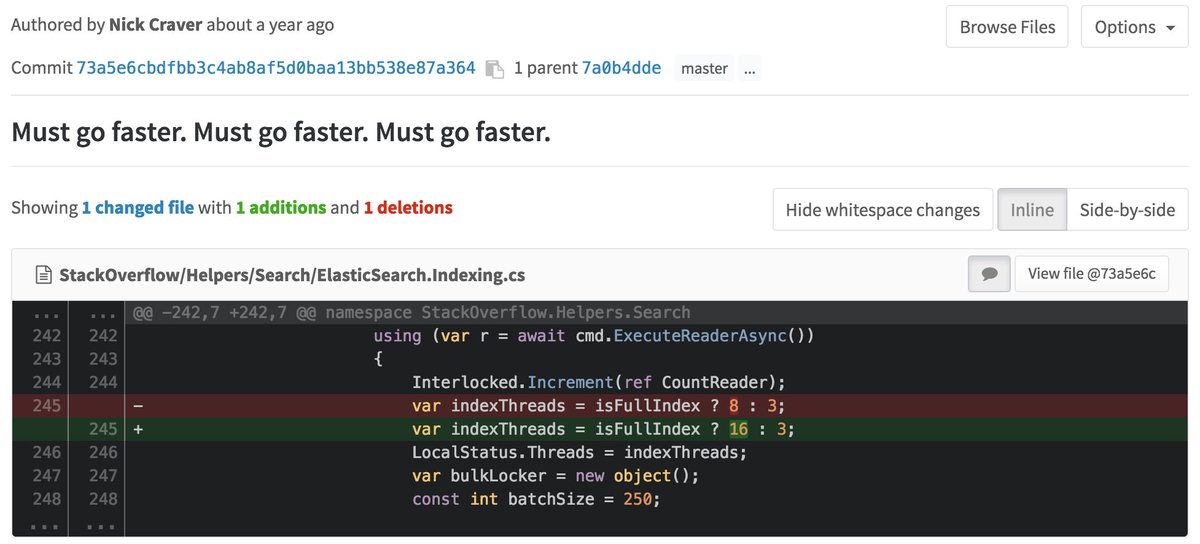The height and width of the screenshot is (544, 1200).
Task: Click '1 additions' text
Action: point(281,208)
